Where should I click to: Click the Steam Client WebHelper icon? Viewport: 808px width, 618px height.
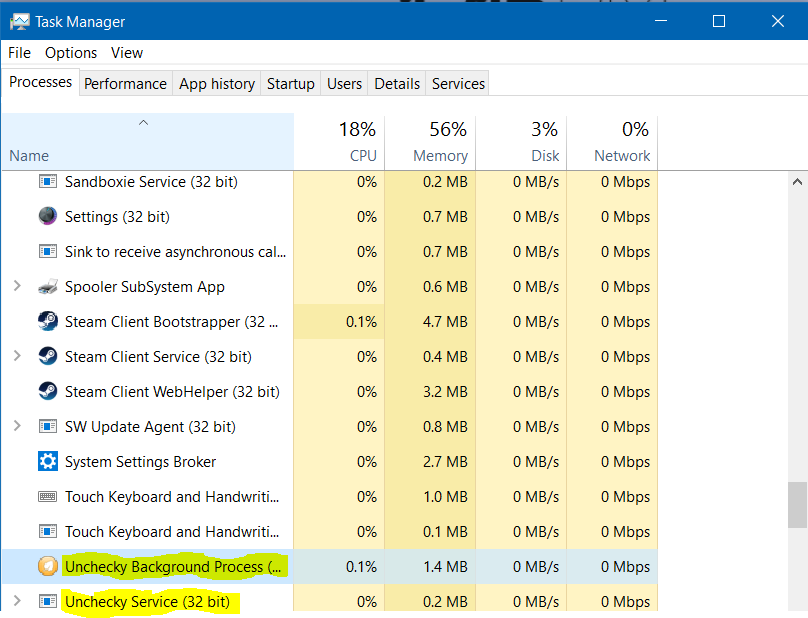coord(48,391)
